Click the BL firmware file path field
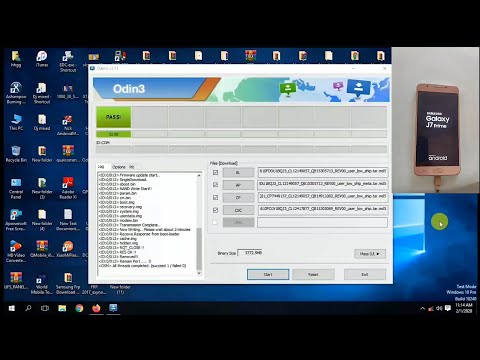Image resolution: width=480 pixels, height=360 pixels. tap(323, 172)
